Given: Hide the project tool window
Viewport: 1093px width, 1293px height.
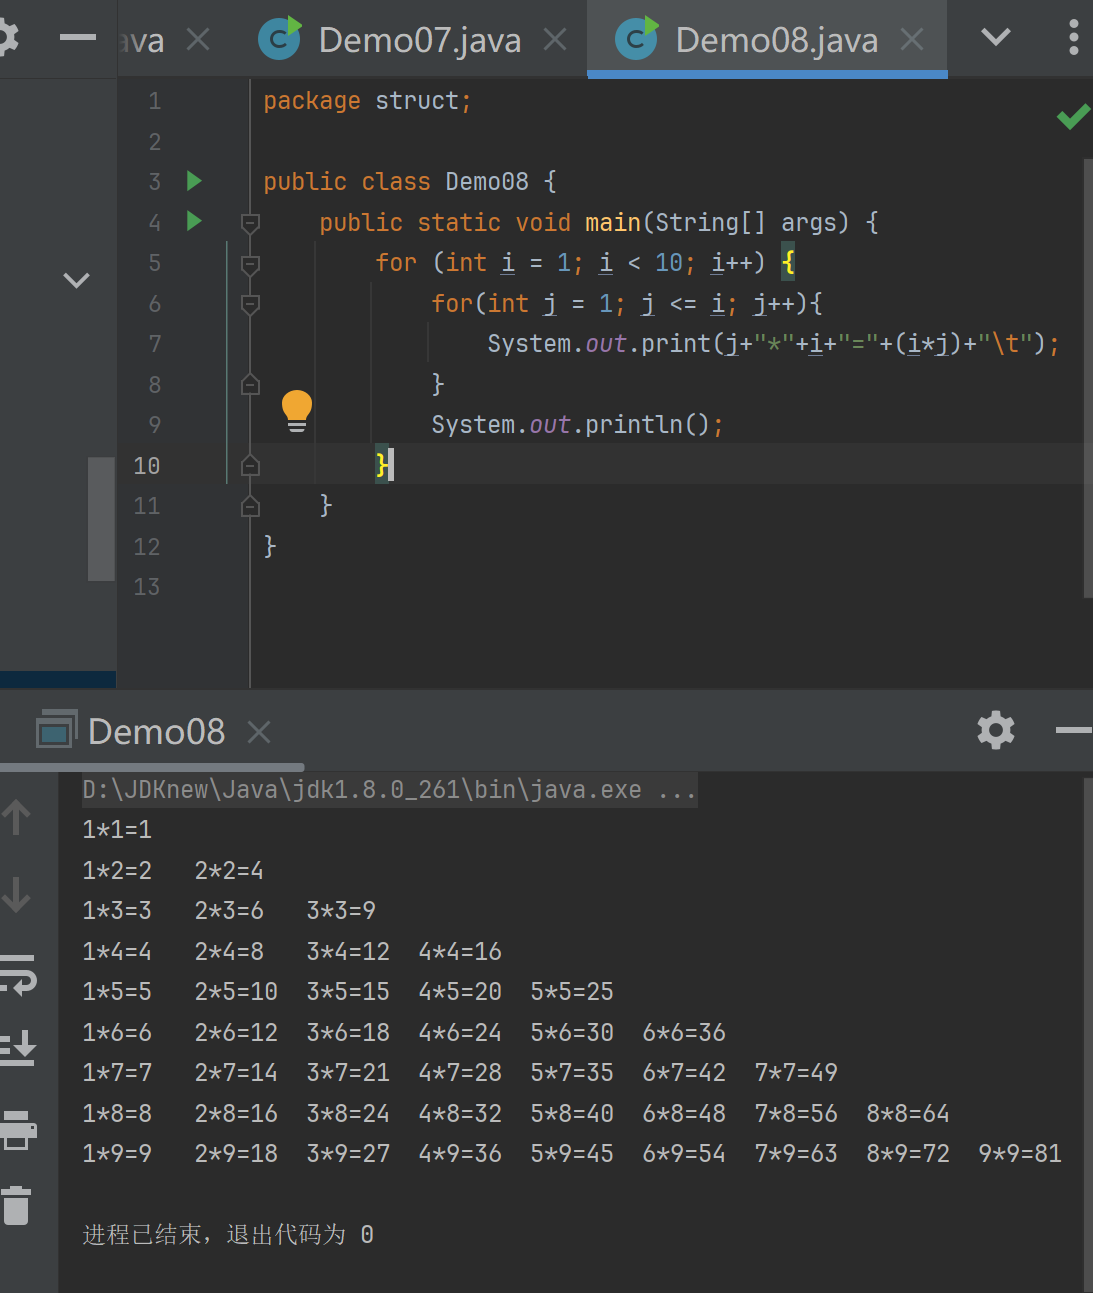Looking at the screenshot, I should pyautogui.click(x=78, y=38).
